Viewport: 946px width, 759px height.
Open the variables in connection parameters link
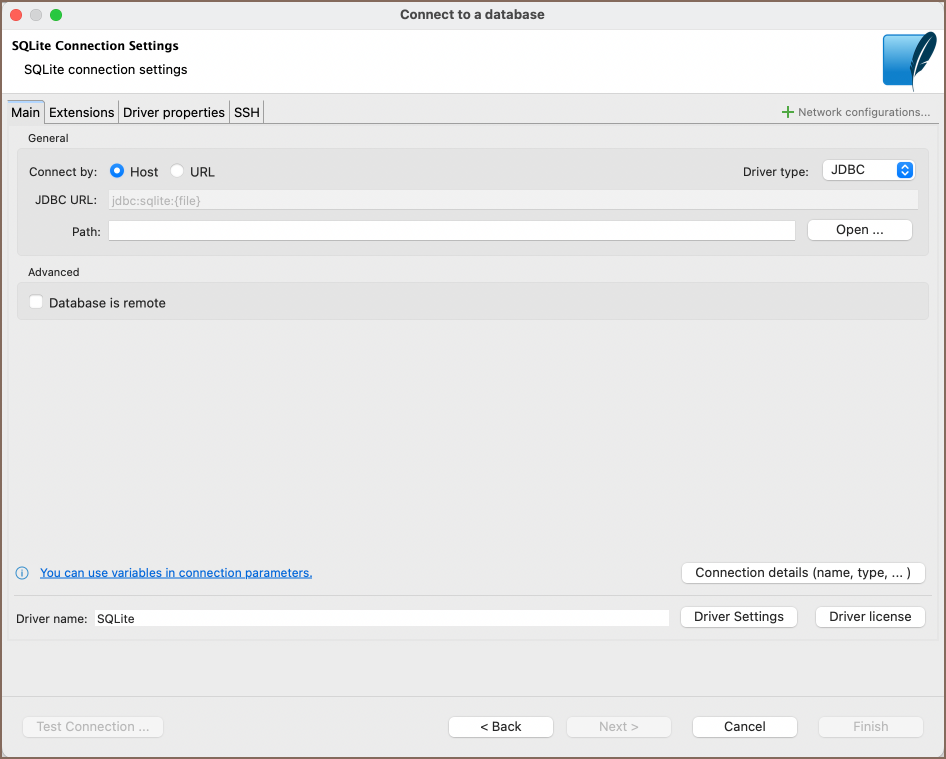coord(176,573)
